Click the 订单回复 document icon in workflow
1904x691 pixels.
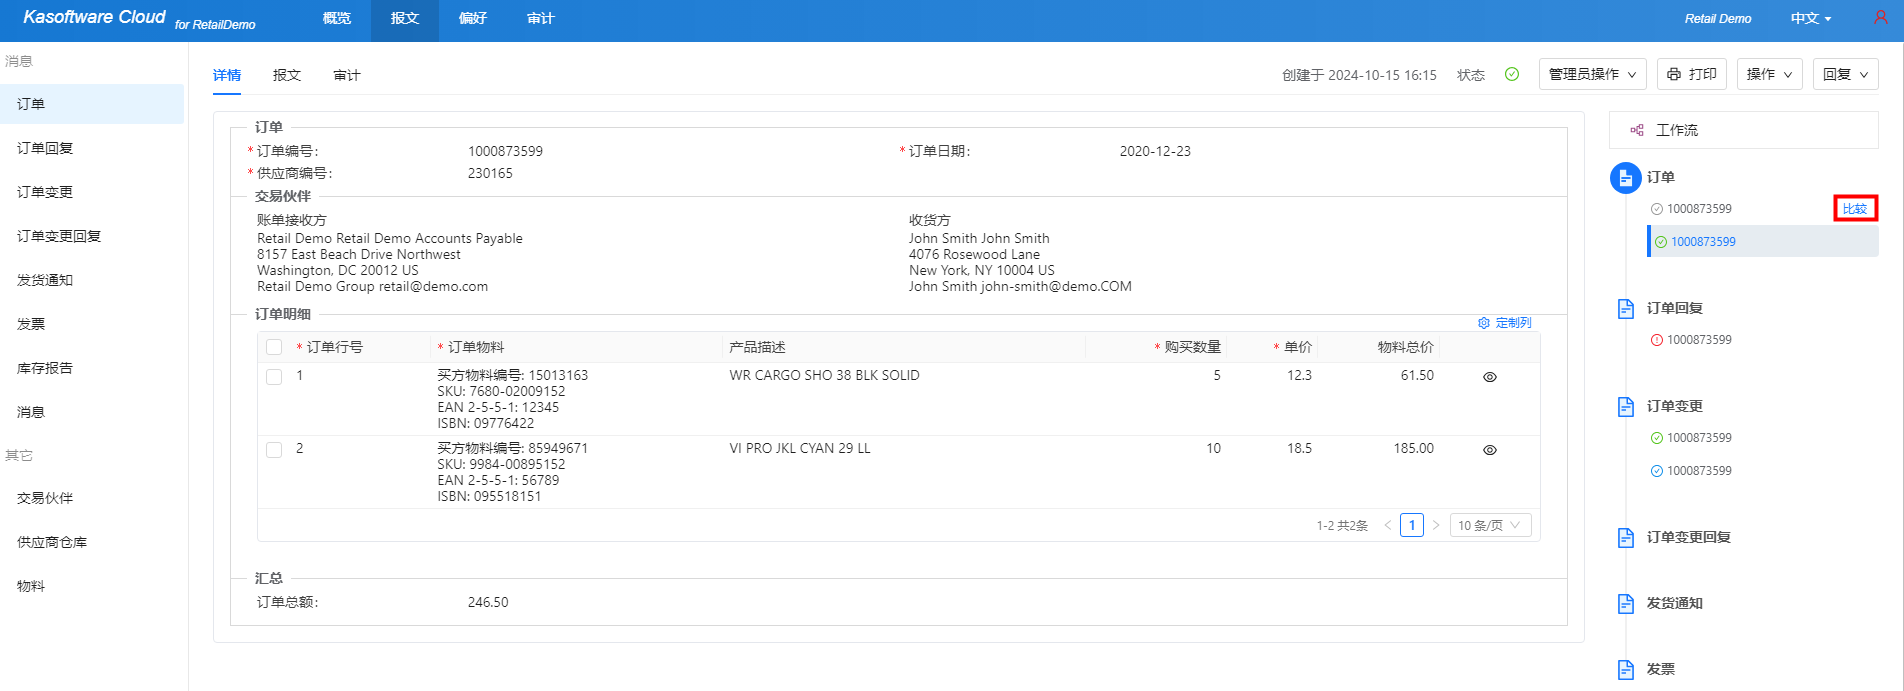tap(1626, 308)
